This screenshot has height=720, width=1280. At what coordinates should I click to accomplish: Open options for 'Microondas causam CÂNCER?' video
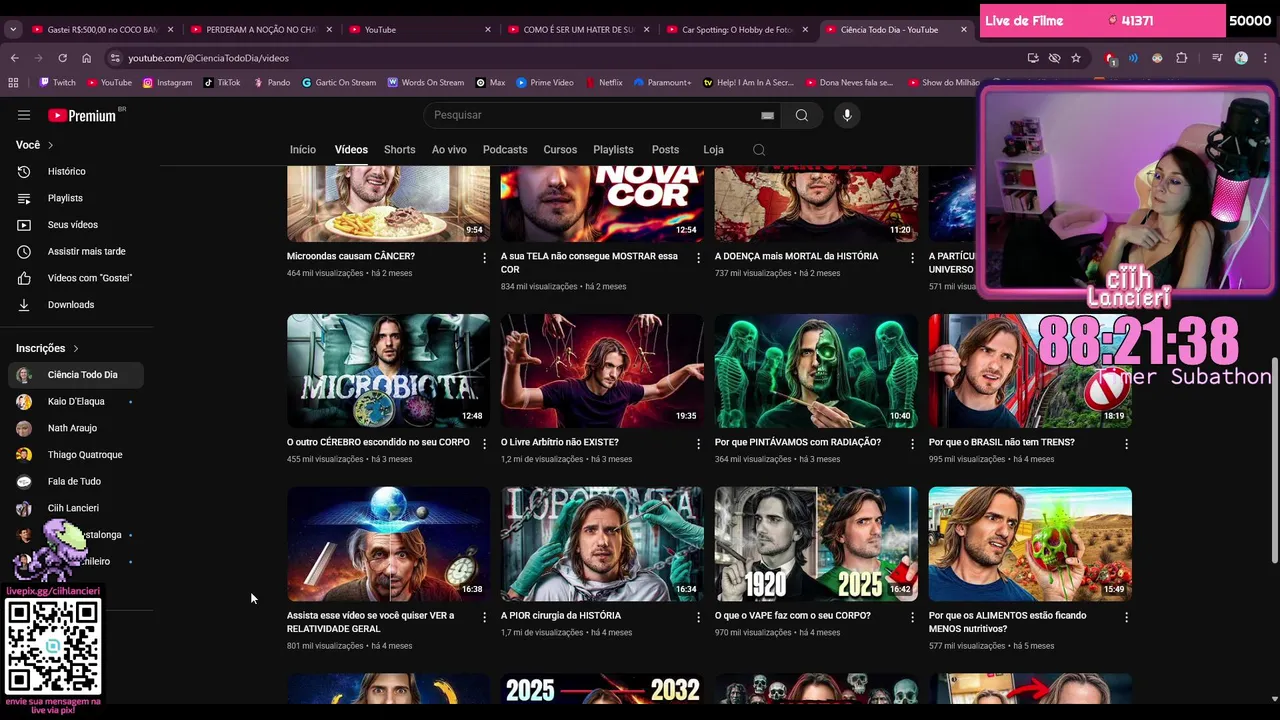(484, 257)
